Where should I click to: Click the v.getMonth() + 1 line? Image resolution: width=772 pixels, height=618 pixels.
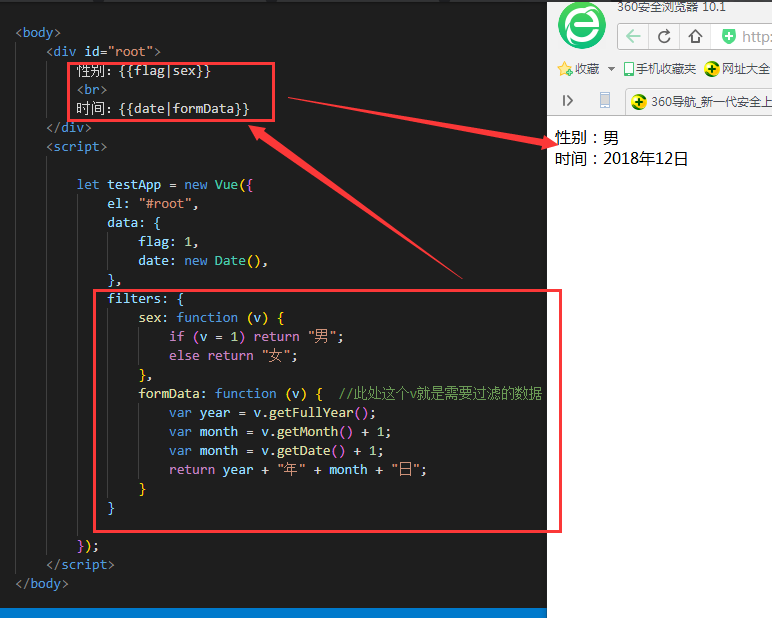point(280,432)
